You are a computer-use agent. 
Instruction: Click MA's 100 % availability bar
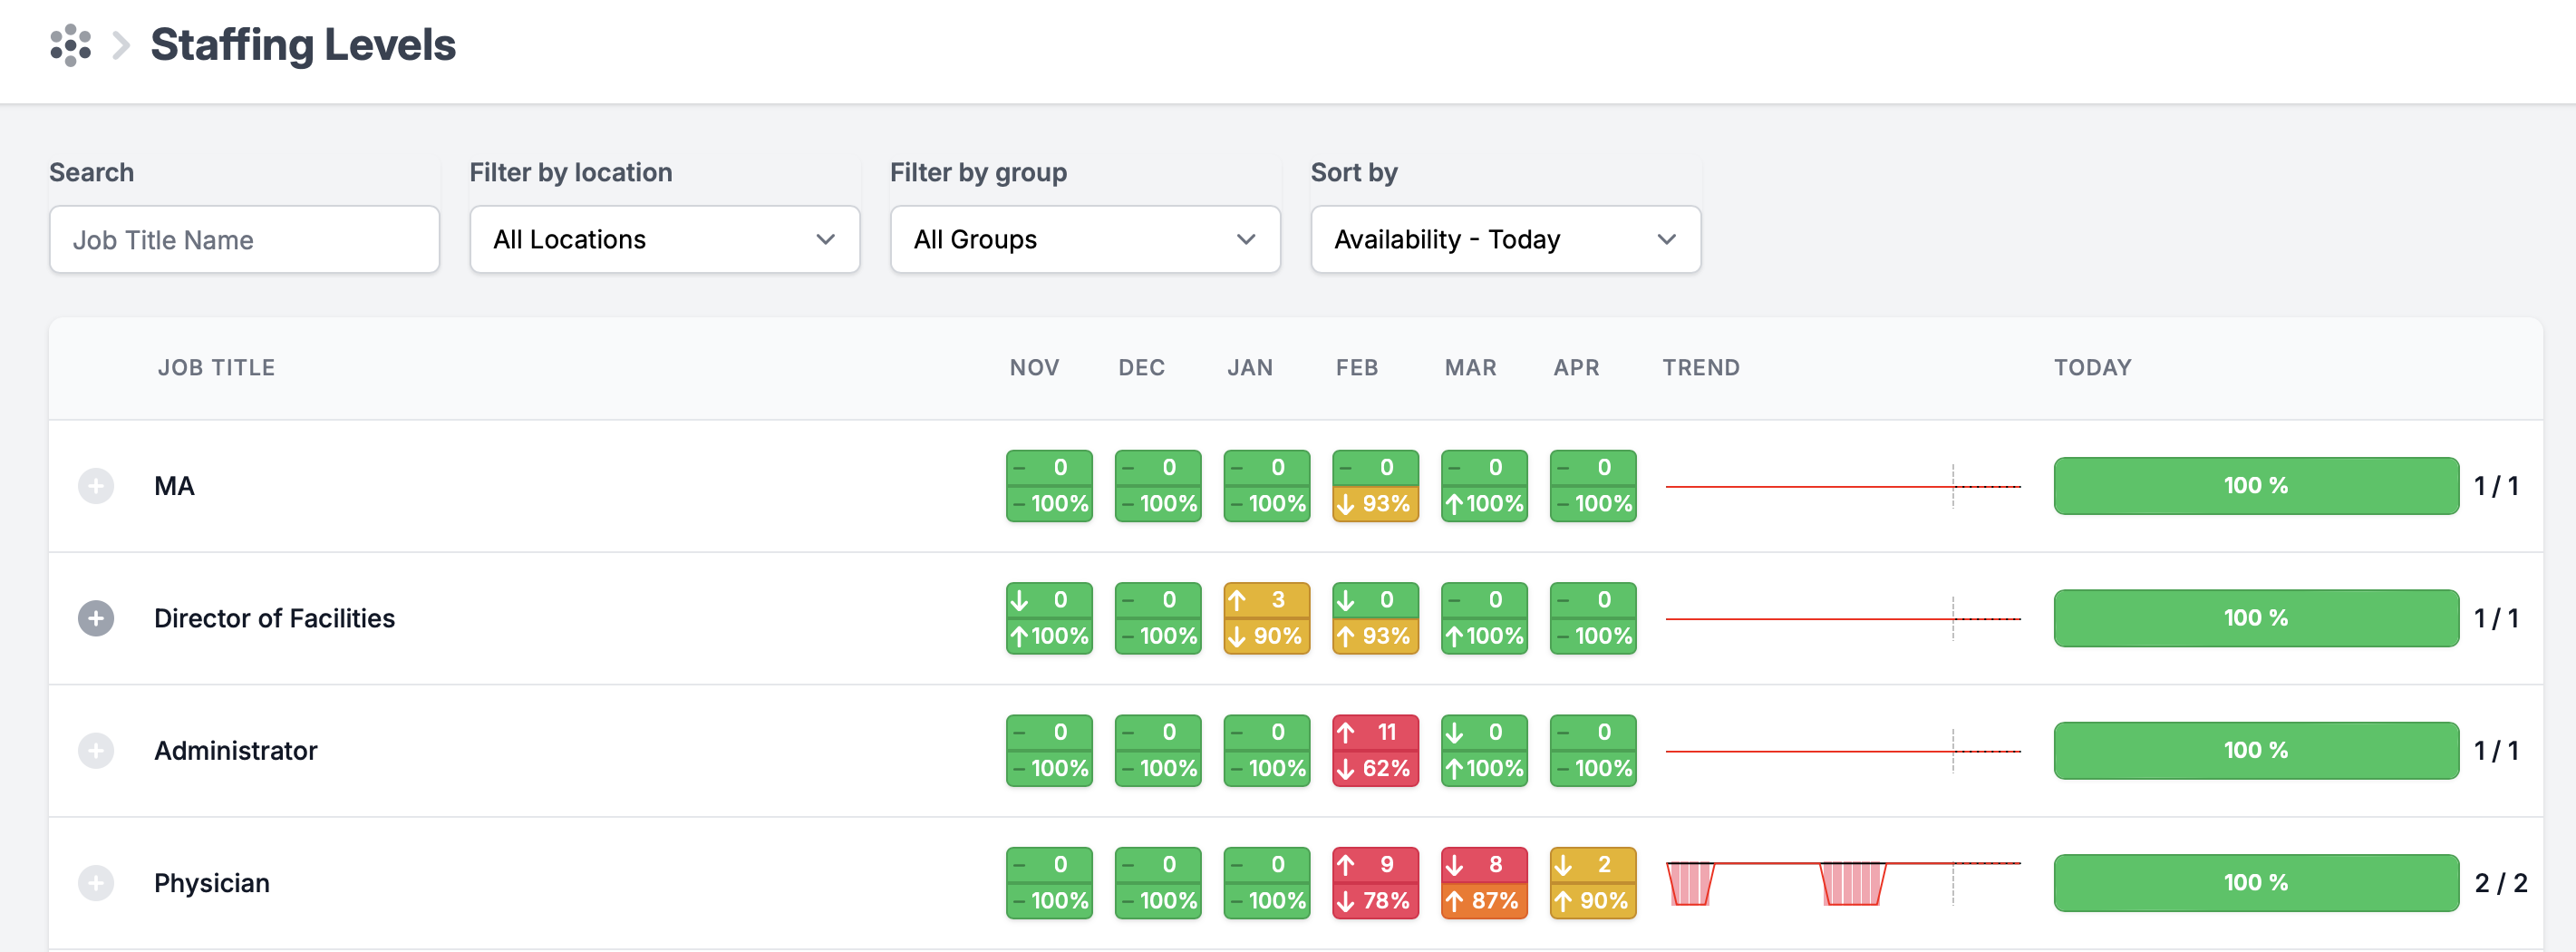tap(2256, 486)
